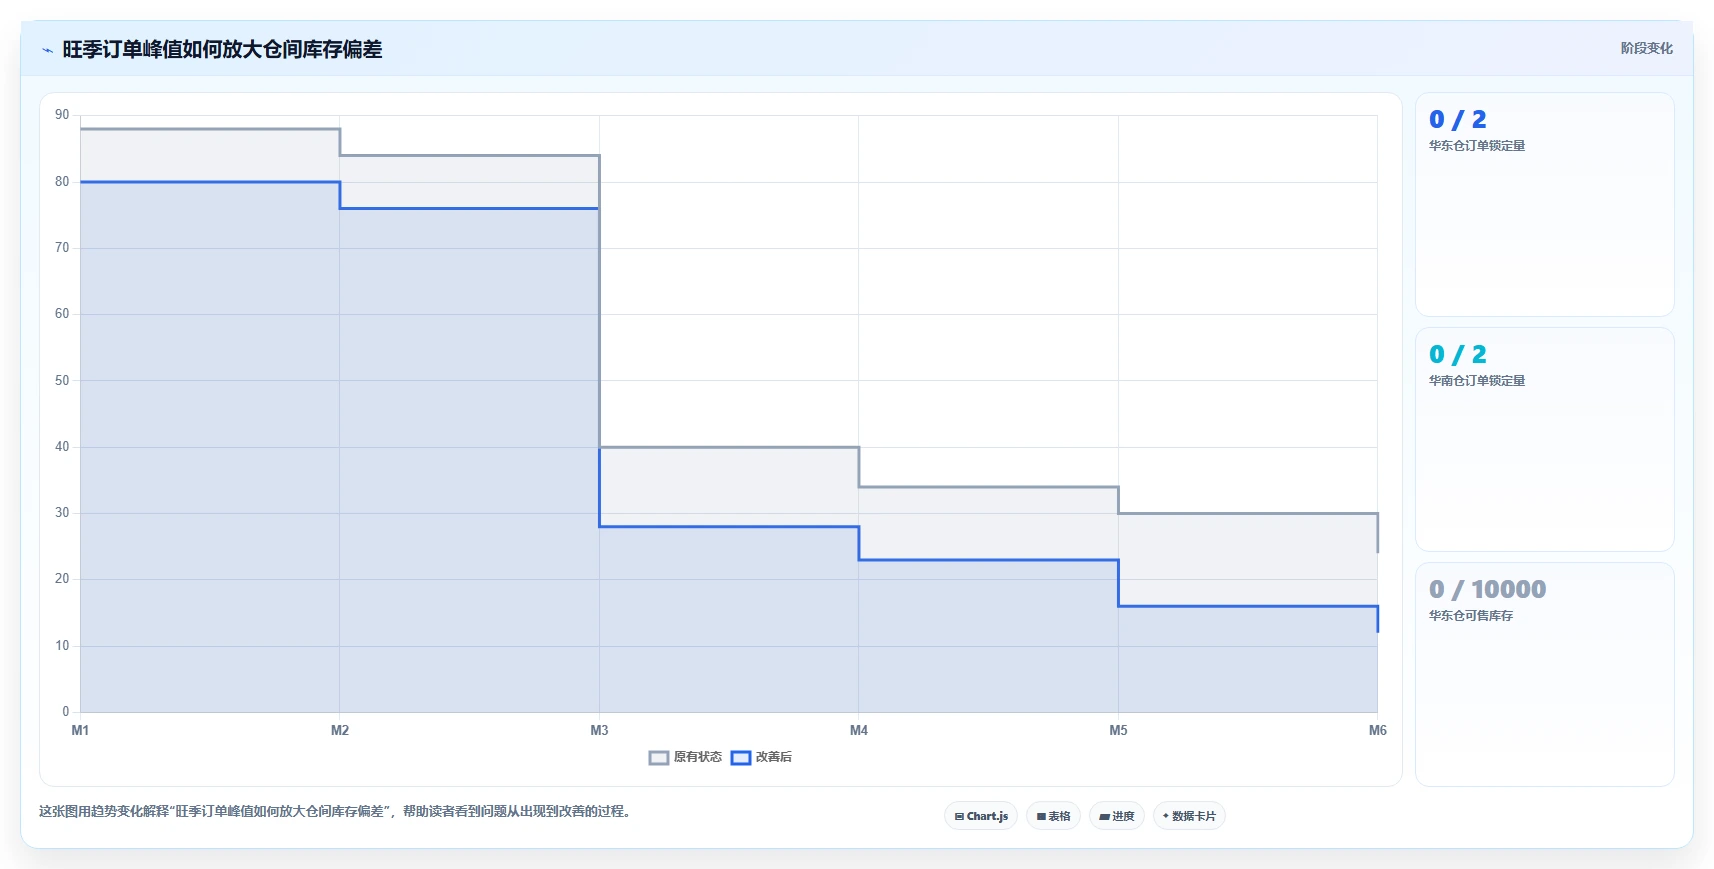Click the M2 x-axis label
This screenshot has width=1714, height=869.
[340, 730]
